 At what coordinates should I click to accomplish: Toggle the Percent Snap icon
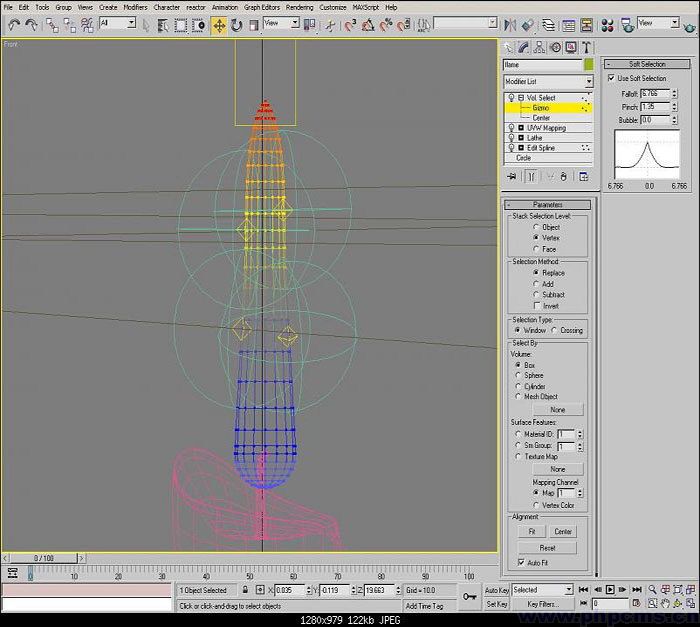[386, 25]
